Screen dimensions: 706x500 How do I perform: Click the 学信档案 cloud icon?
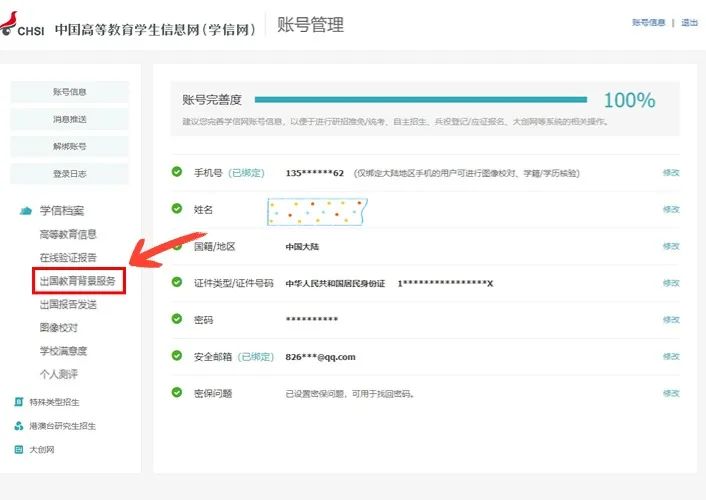tap(26, 210)
